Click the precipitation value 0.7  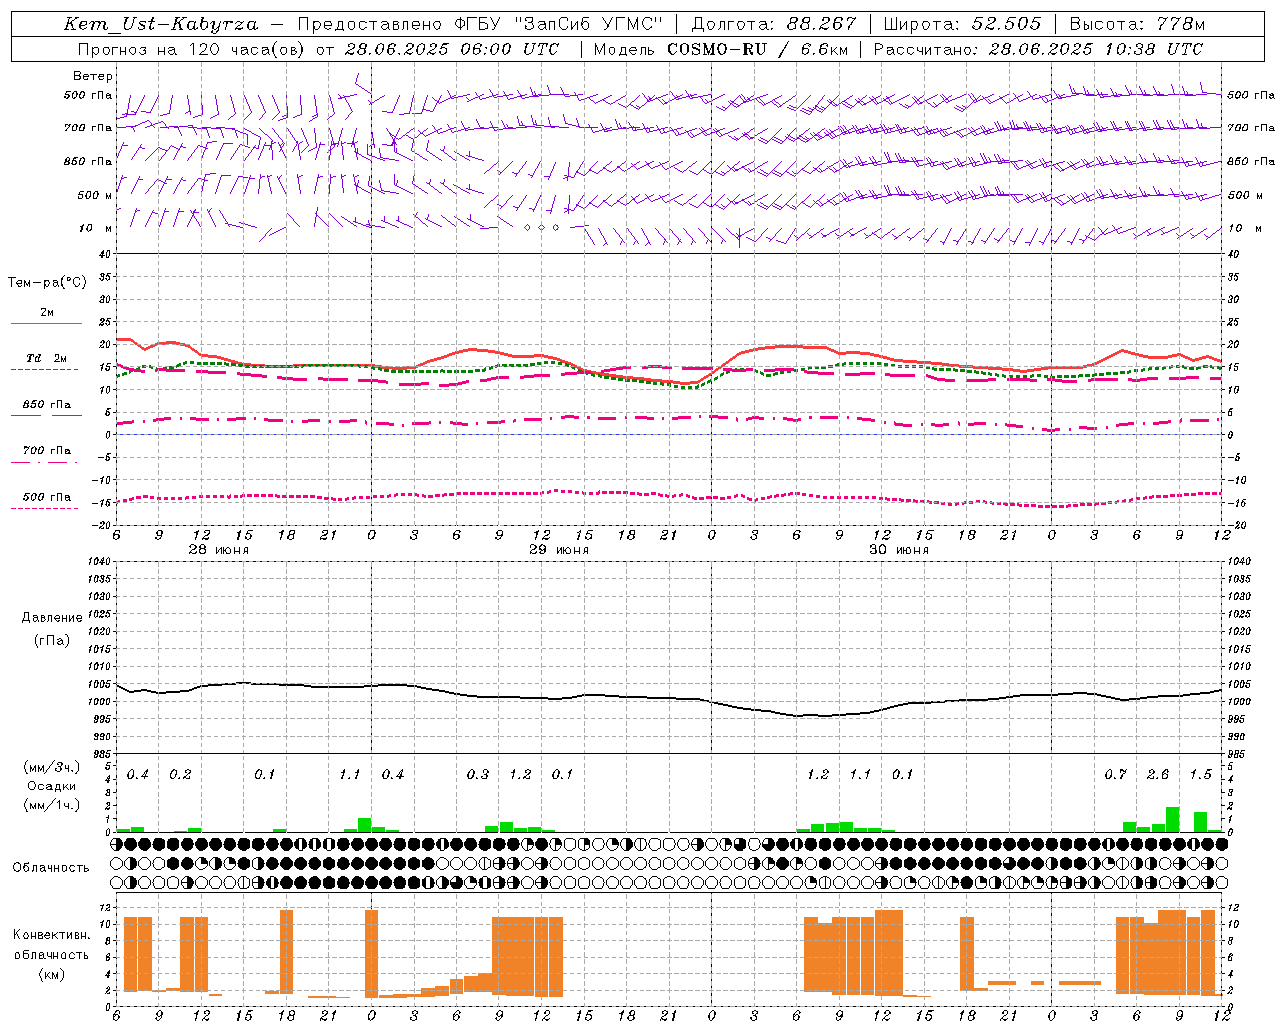pyautogui.click(x=1115, y=775)
